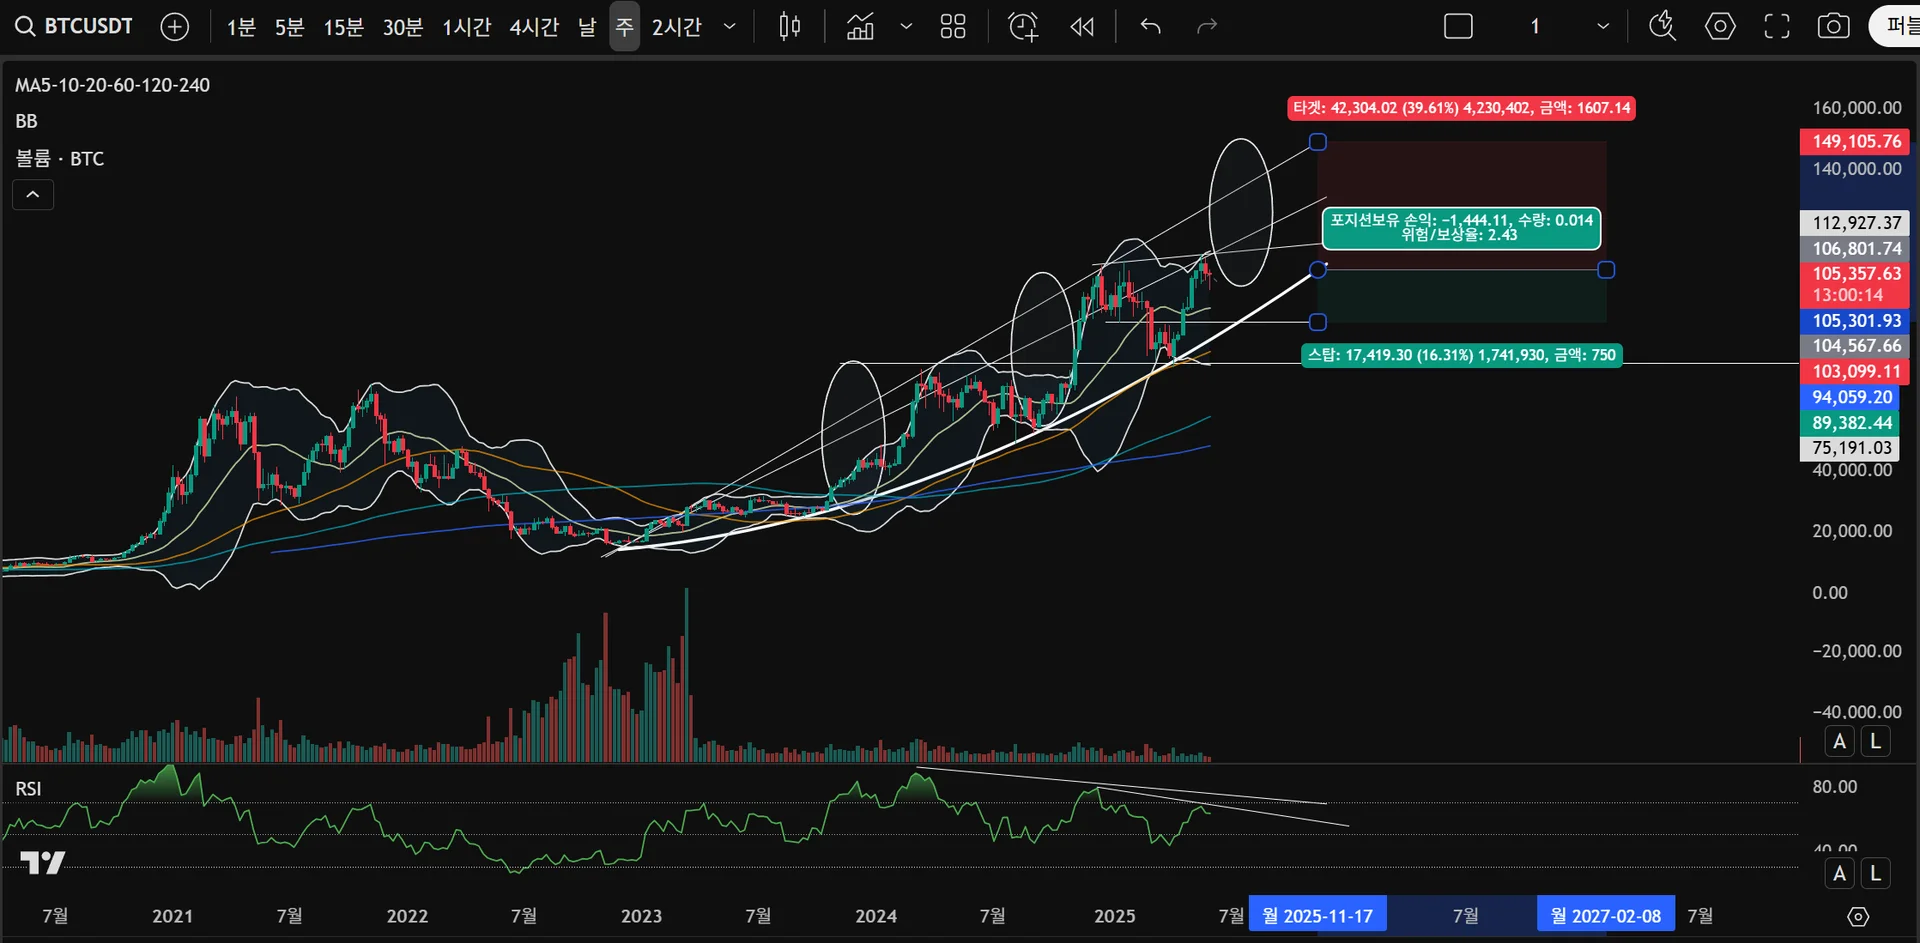Click the TradingView logo
The image size is (1920, 943).
click(x=43, y=863)
